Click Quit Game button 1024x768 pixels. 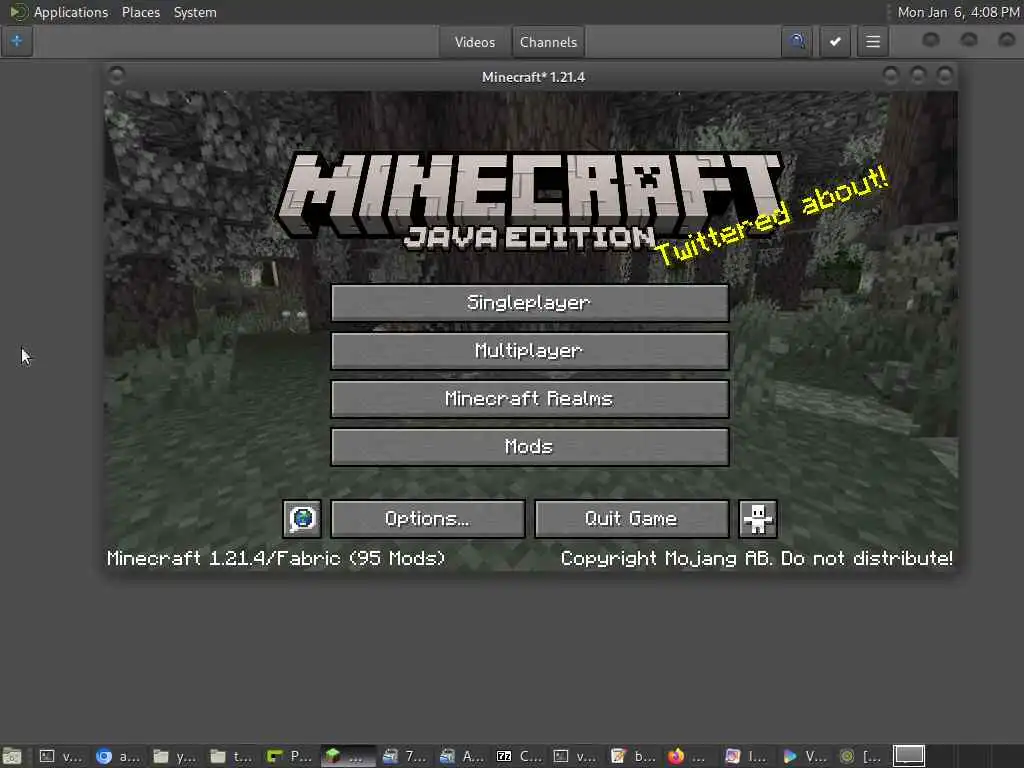tap(632, 519)
